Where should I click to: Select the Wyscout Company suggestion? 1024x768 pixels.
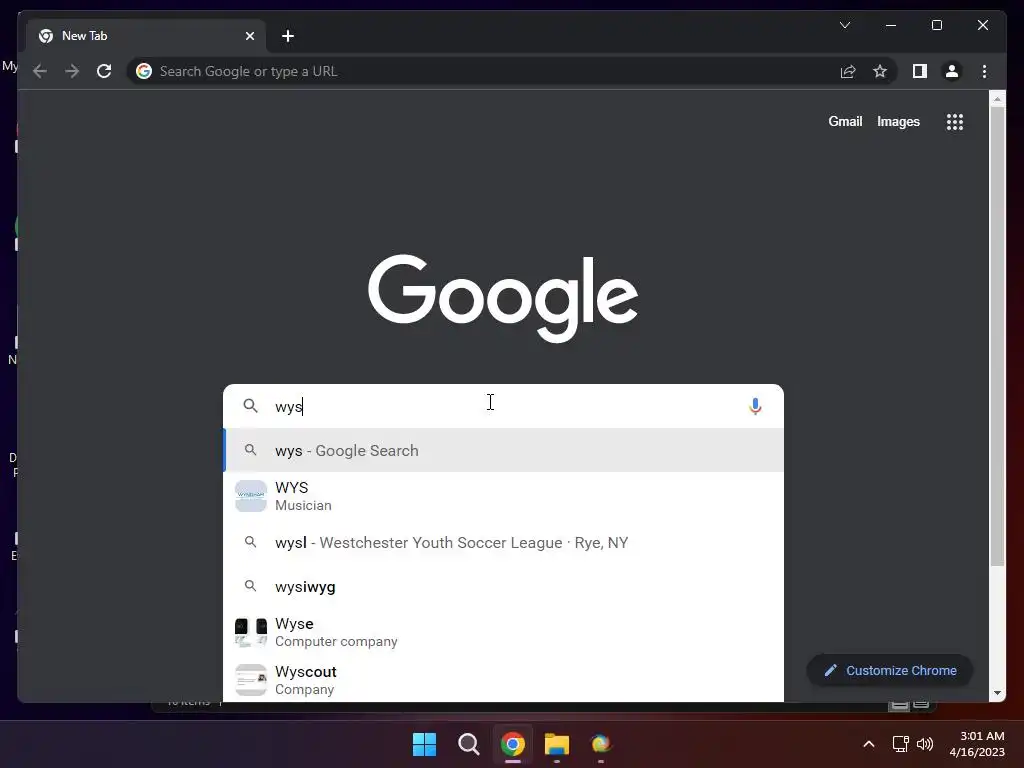504,680
